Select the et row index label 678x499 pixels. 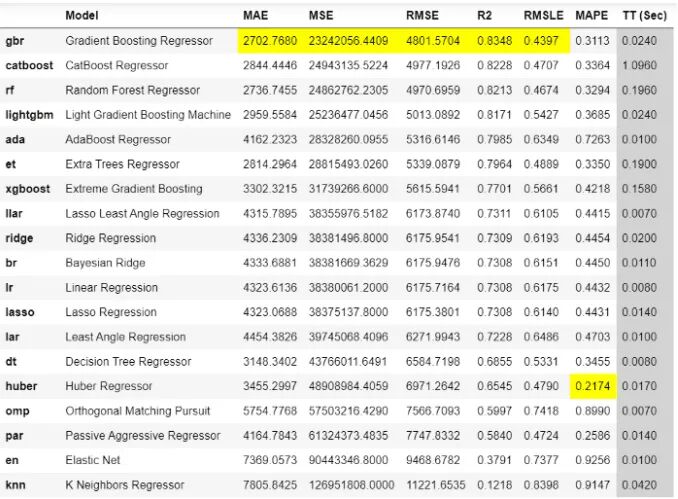point(10,164)
